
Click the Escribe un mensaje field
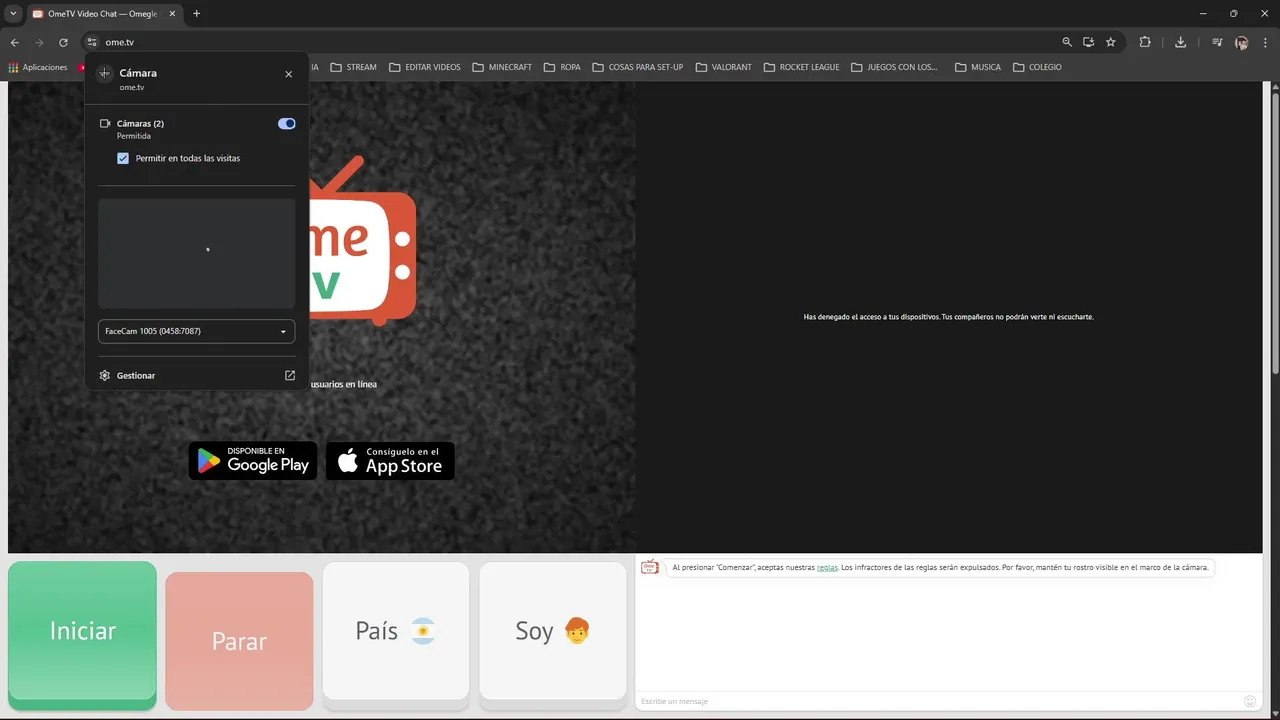pyautogui.click(x=940, y=701)
